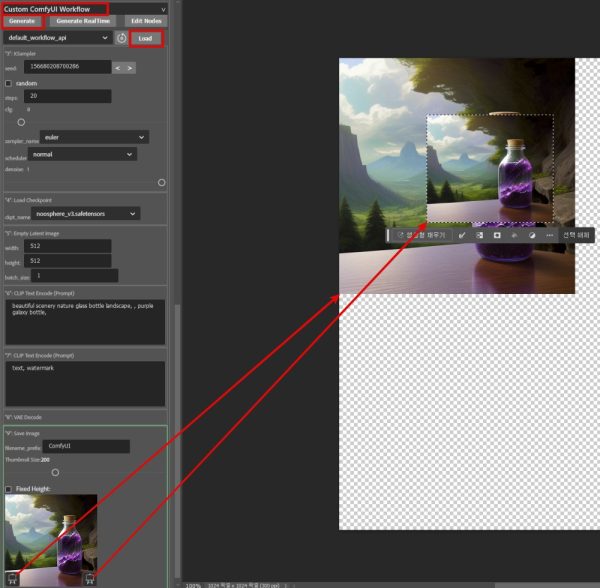Click the Generative Fill button in contextual bar

pos(421,235)
